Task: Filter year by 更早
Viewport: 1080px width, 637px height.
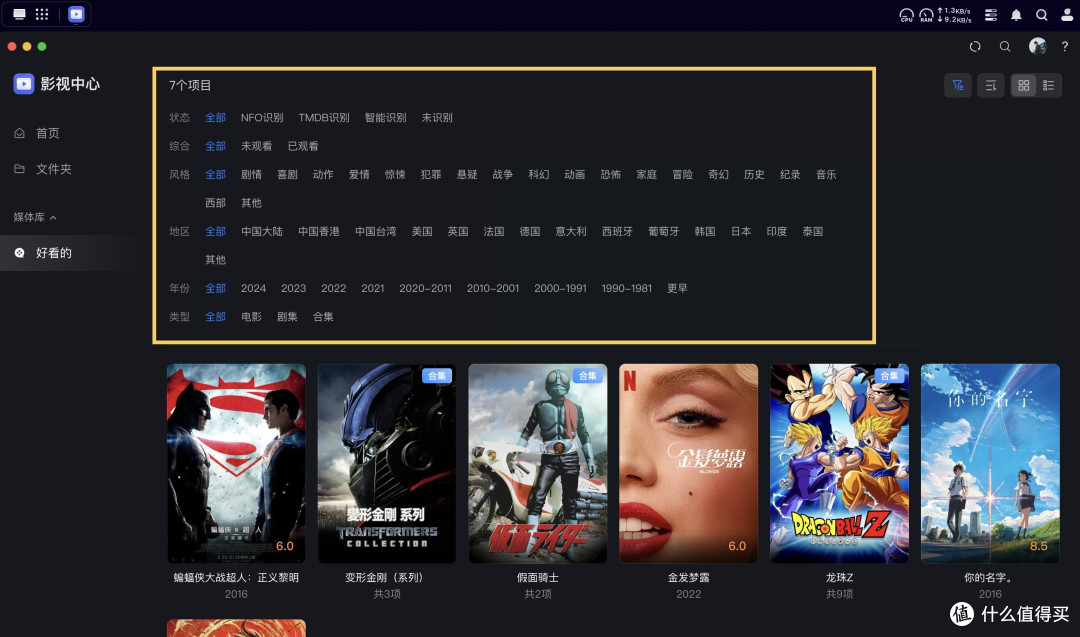Action: 678,289
